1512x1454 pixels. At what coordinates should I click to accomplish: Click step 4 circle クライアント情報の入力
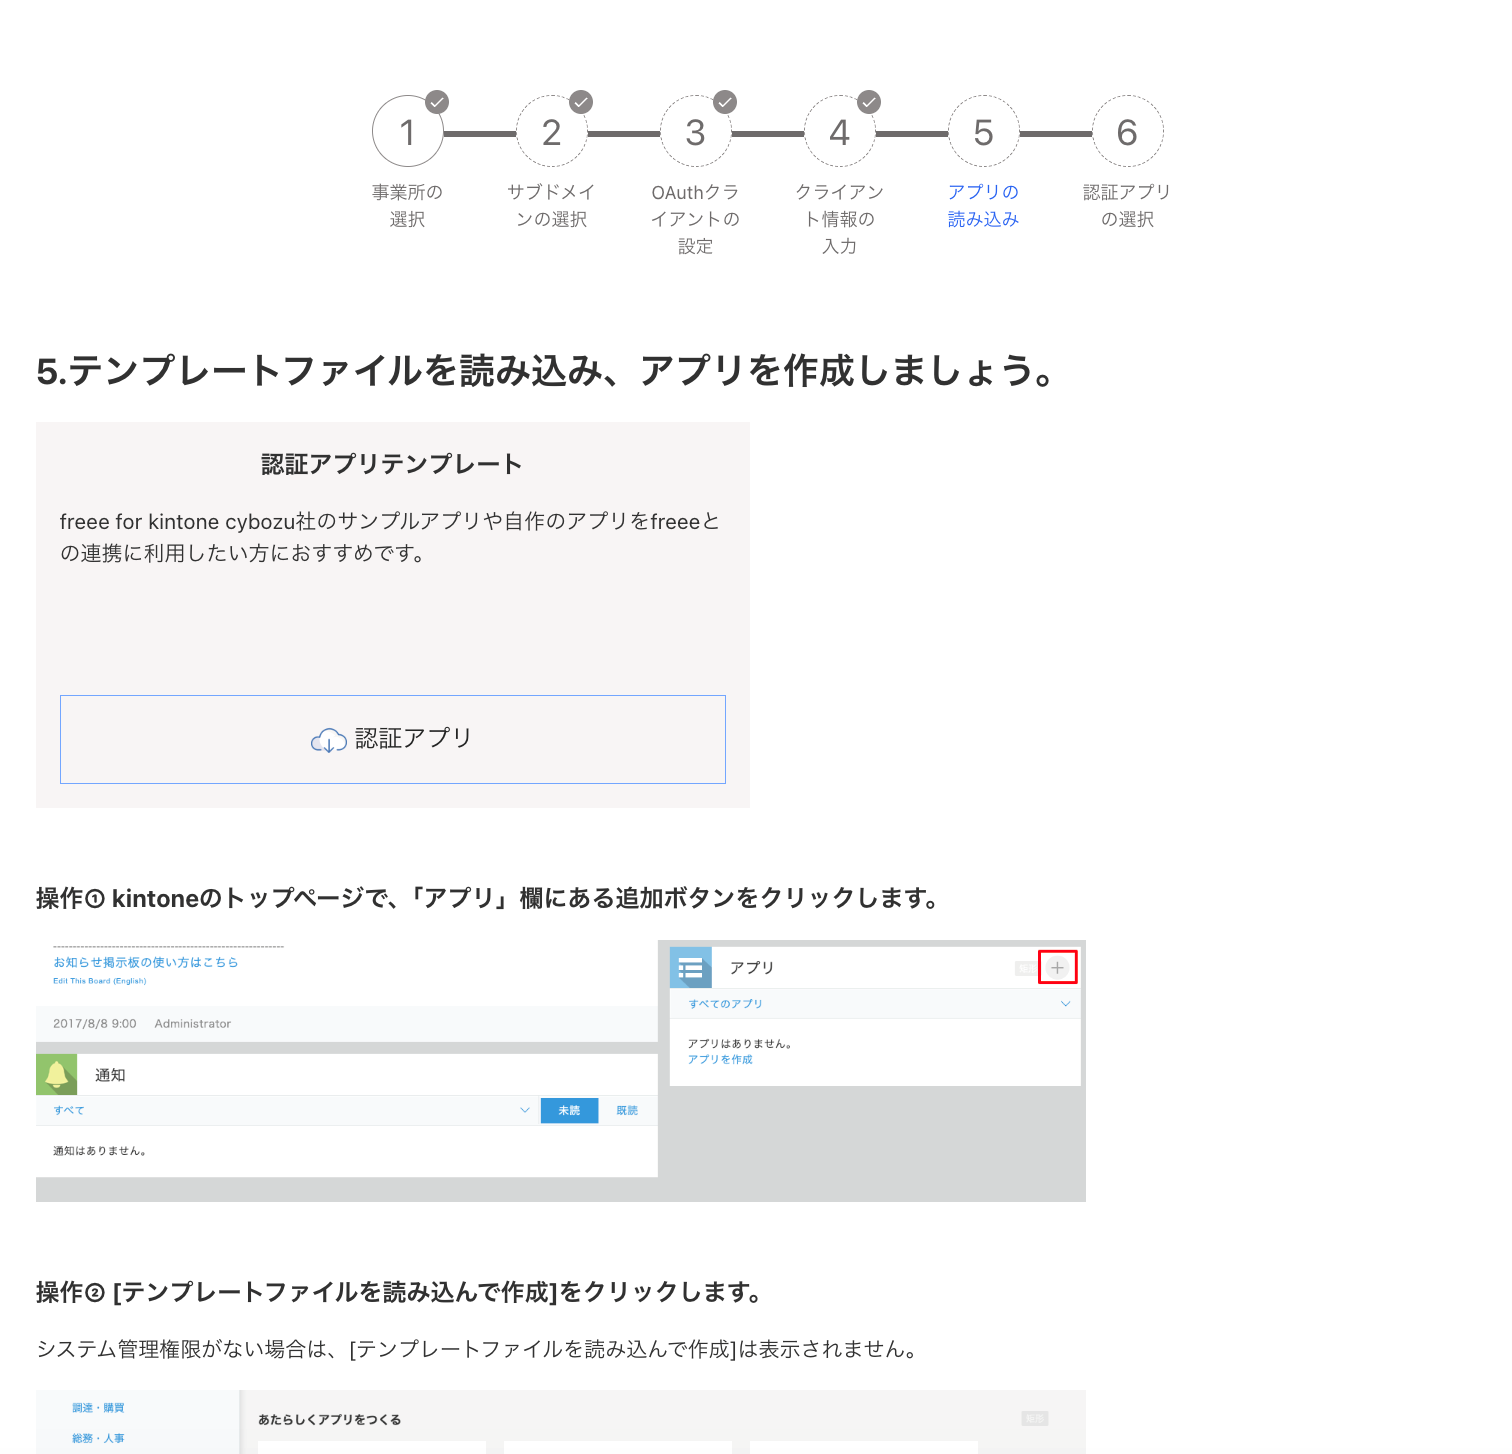tap(840, 132)
